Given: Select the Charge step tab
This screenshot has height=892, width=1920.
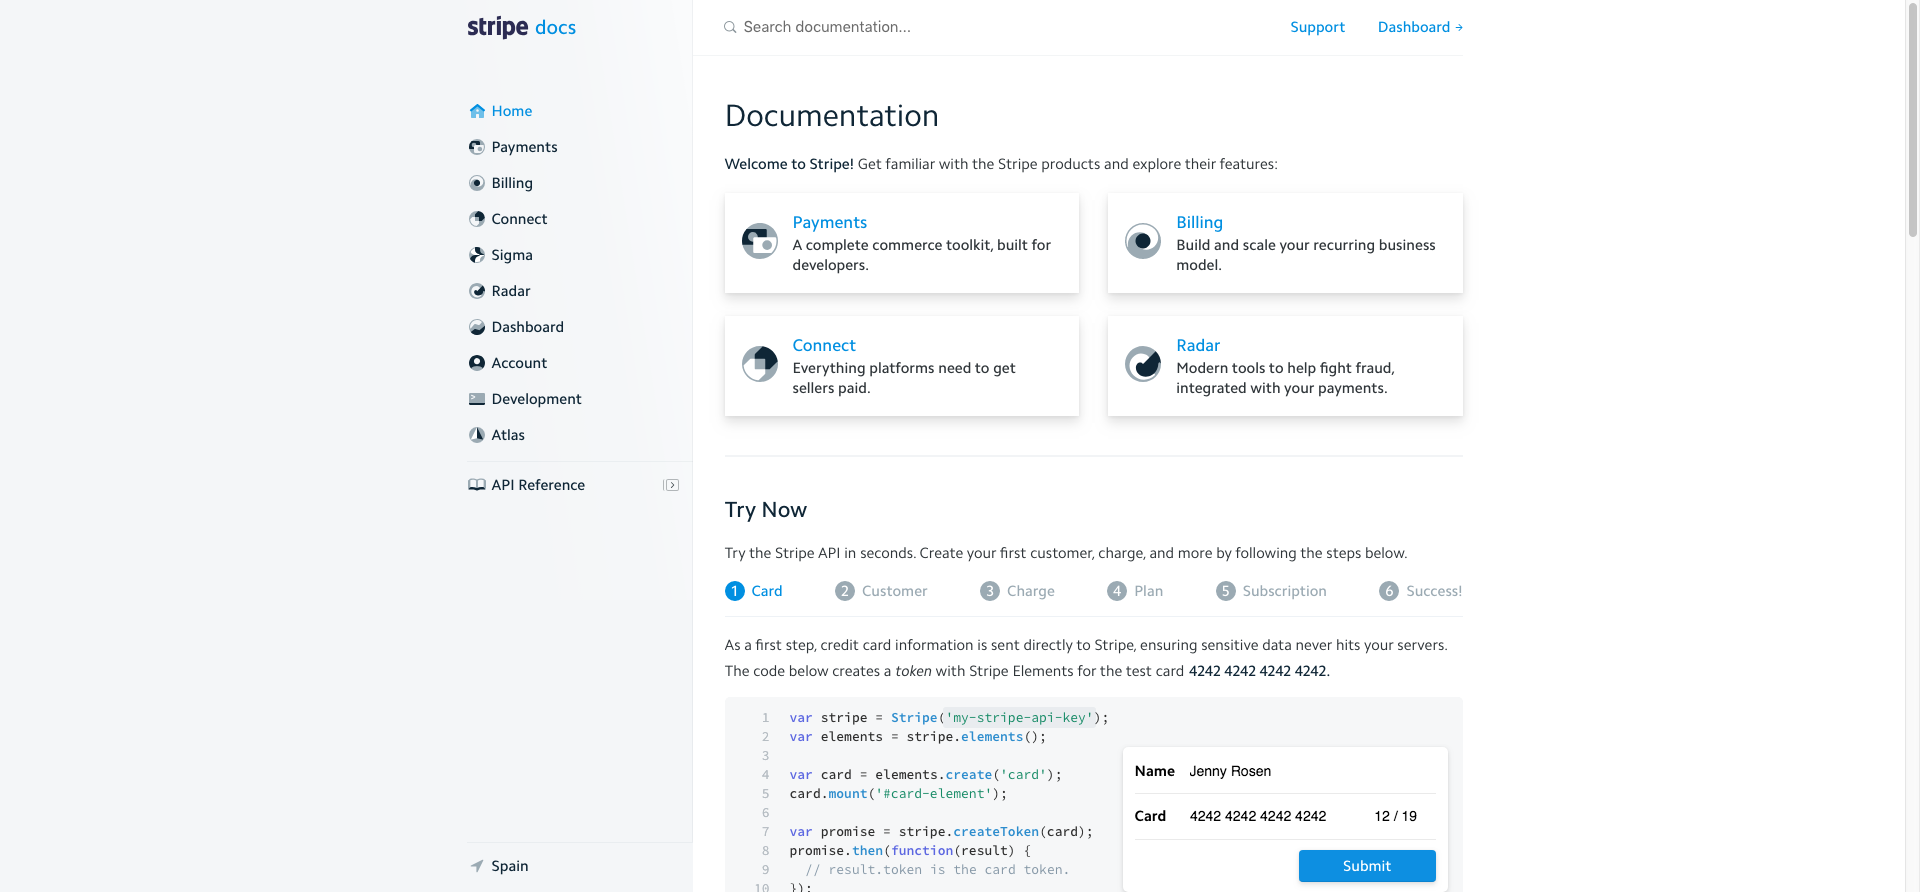Looking at the screenshot, I should pos(1017,591).
